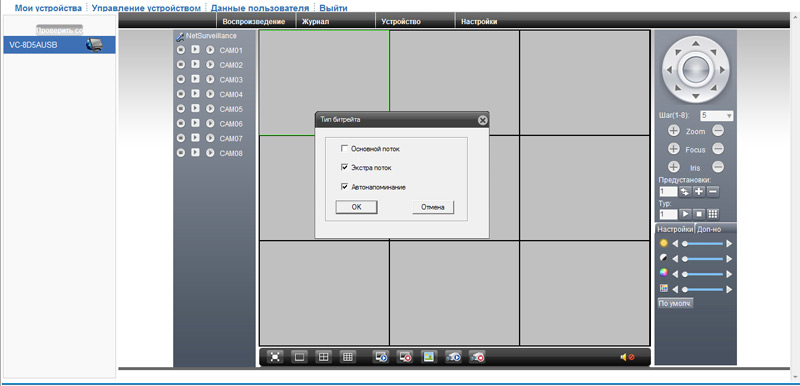Click the Проверить со button
Screen dimensions: 800x386
click(59, 30)
